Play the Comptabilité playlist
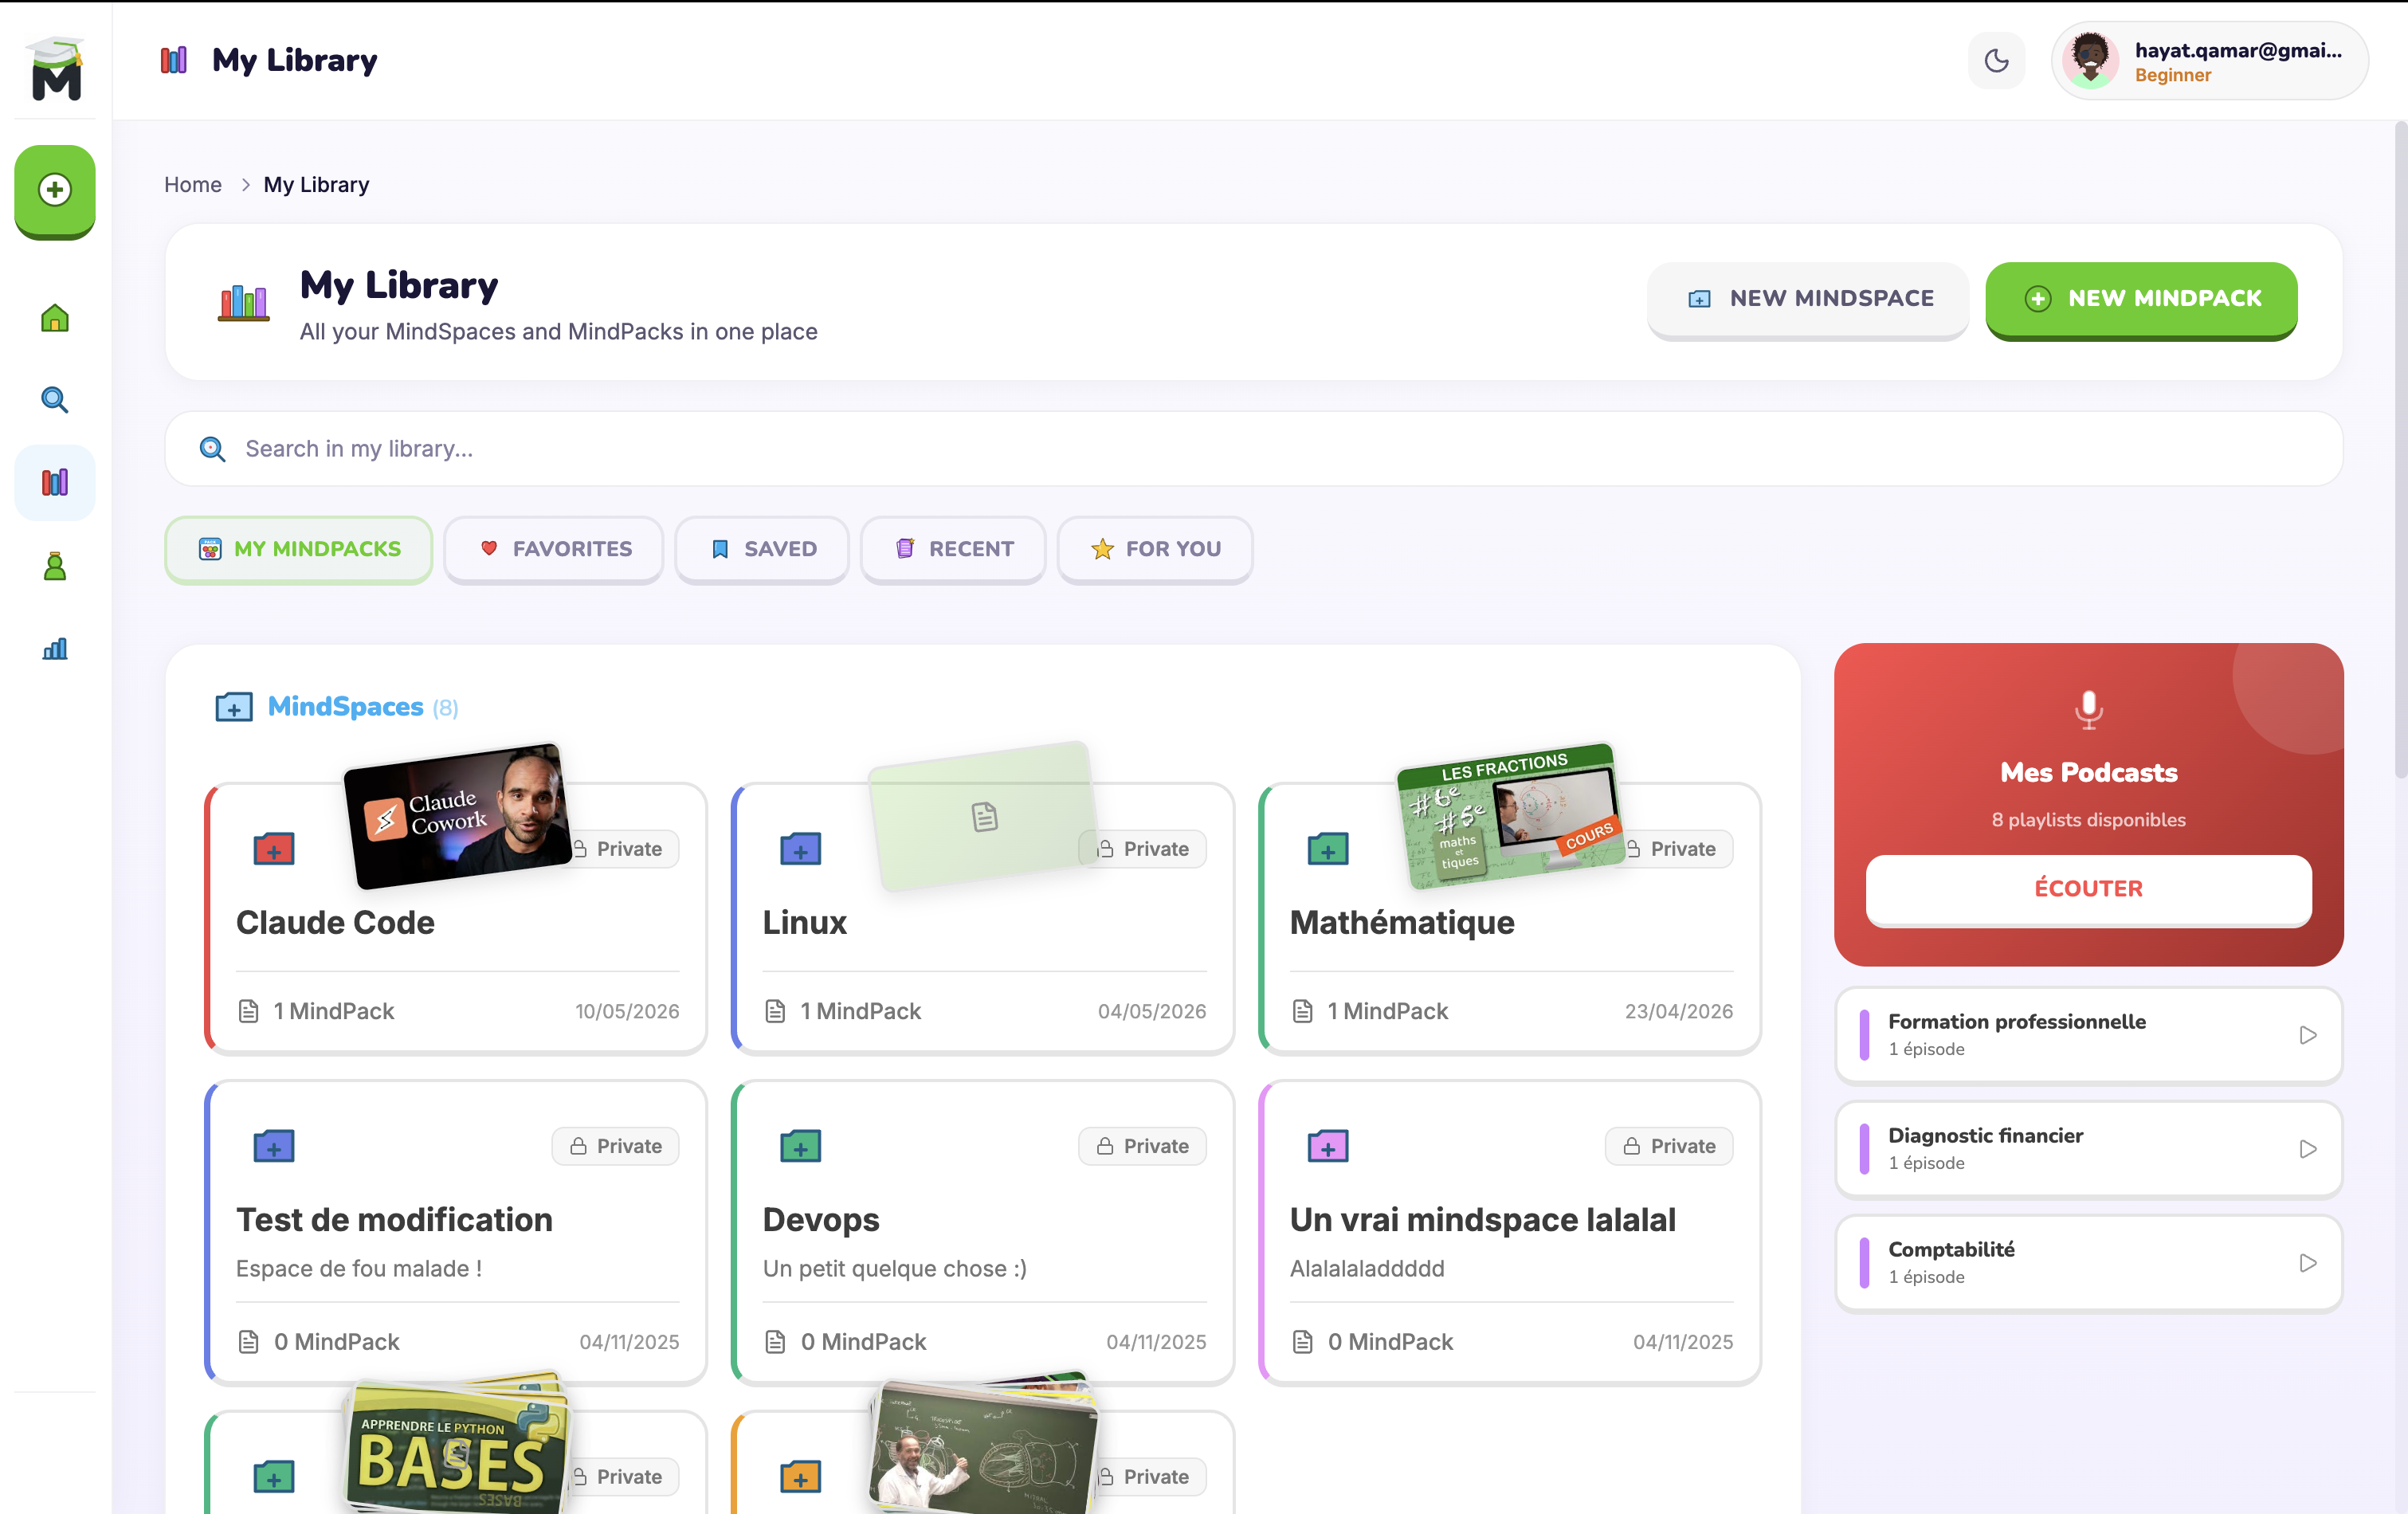Image resolution: width=2408 pixels, height=1514 pixels. 2307,1263
